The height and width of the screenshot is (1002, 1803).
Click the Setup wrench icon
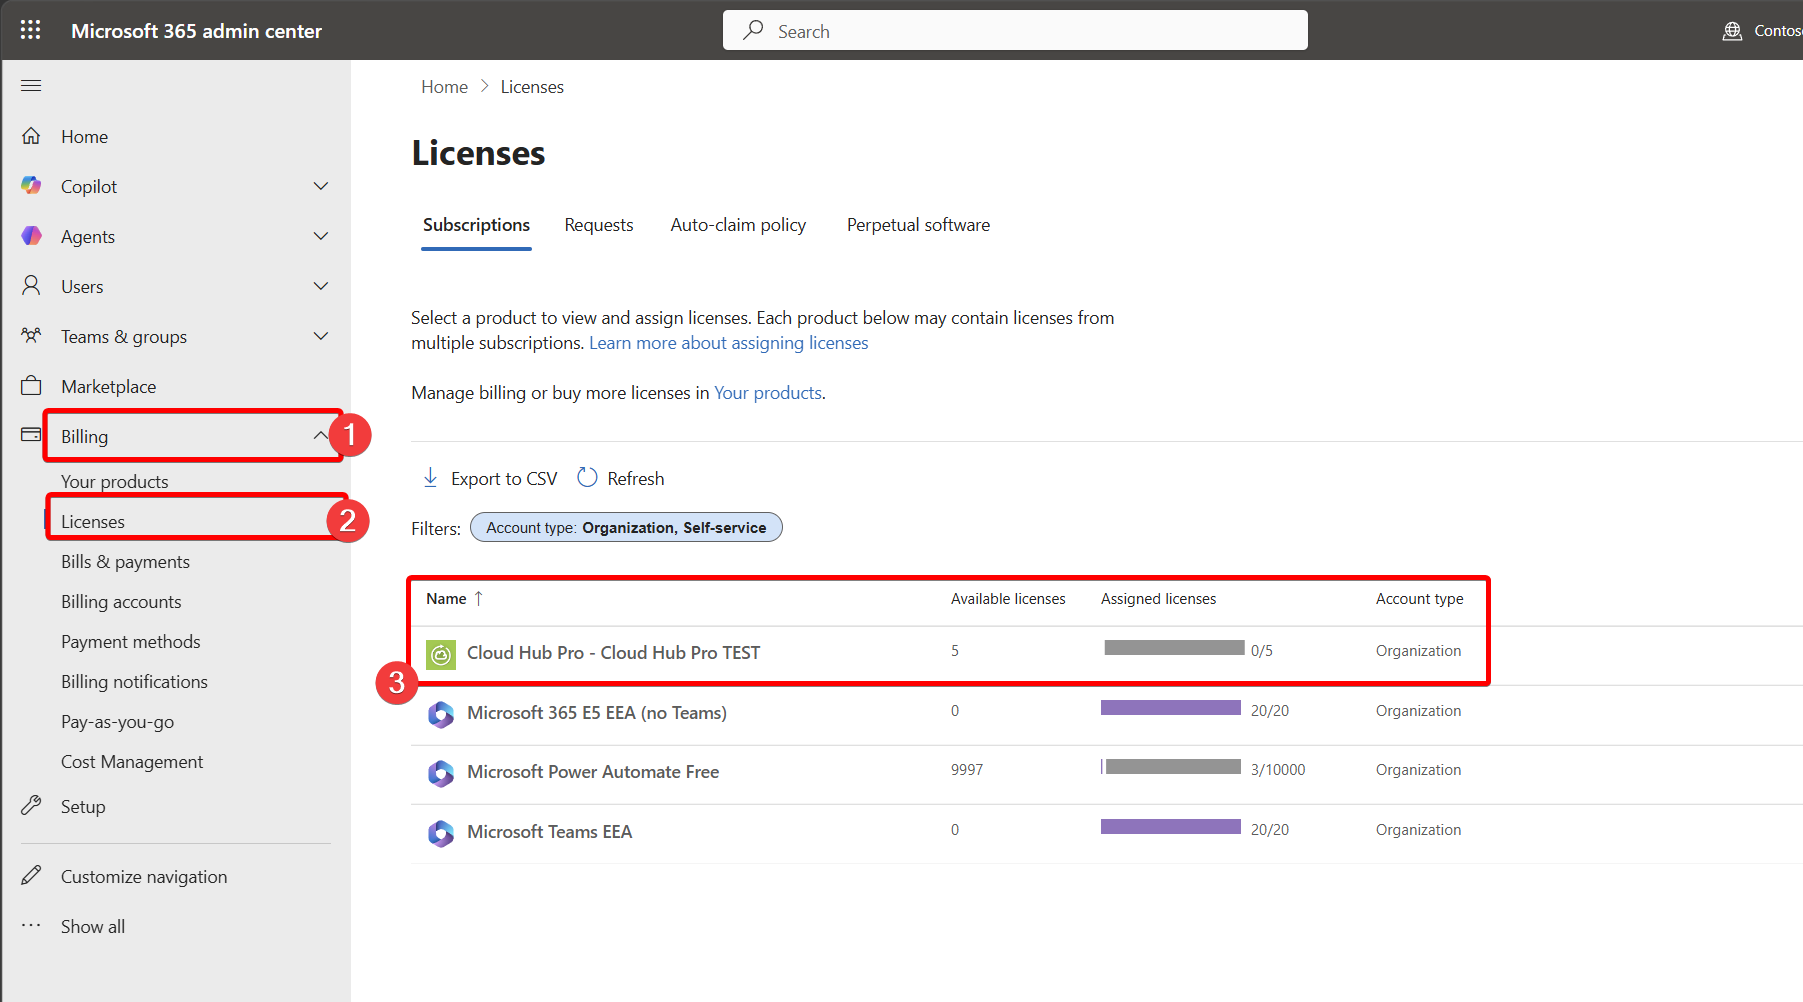[x=31, y=806]
